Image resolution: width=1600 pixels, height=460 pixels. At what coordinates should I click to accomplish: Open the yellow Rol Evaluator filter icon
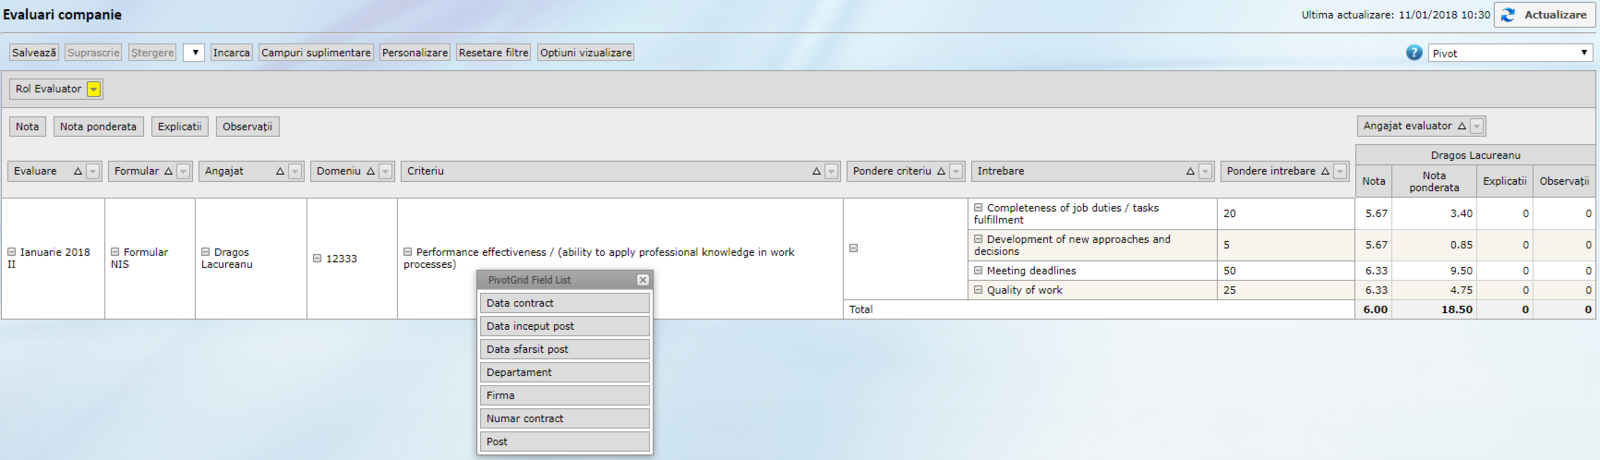click(93, 89)
